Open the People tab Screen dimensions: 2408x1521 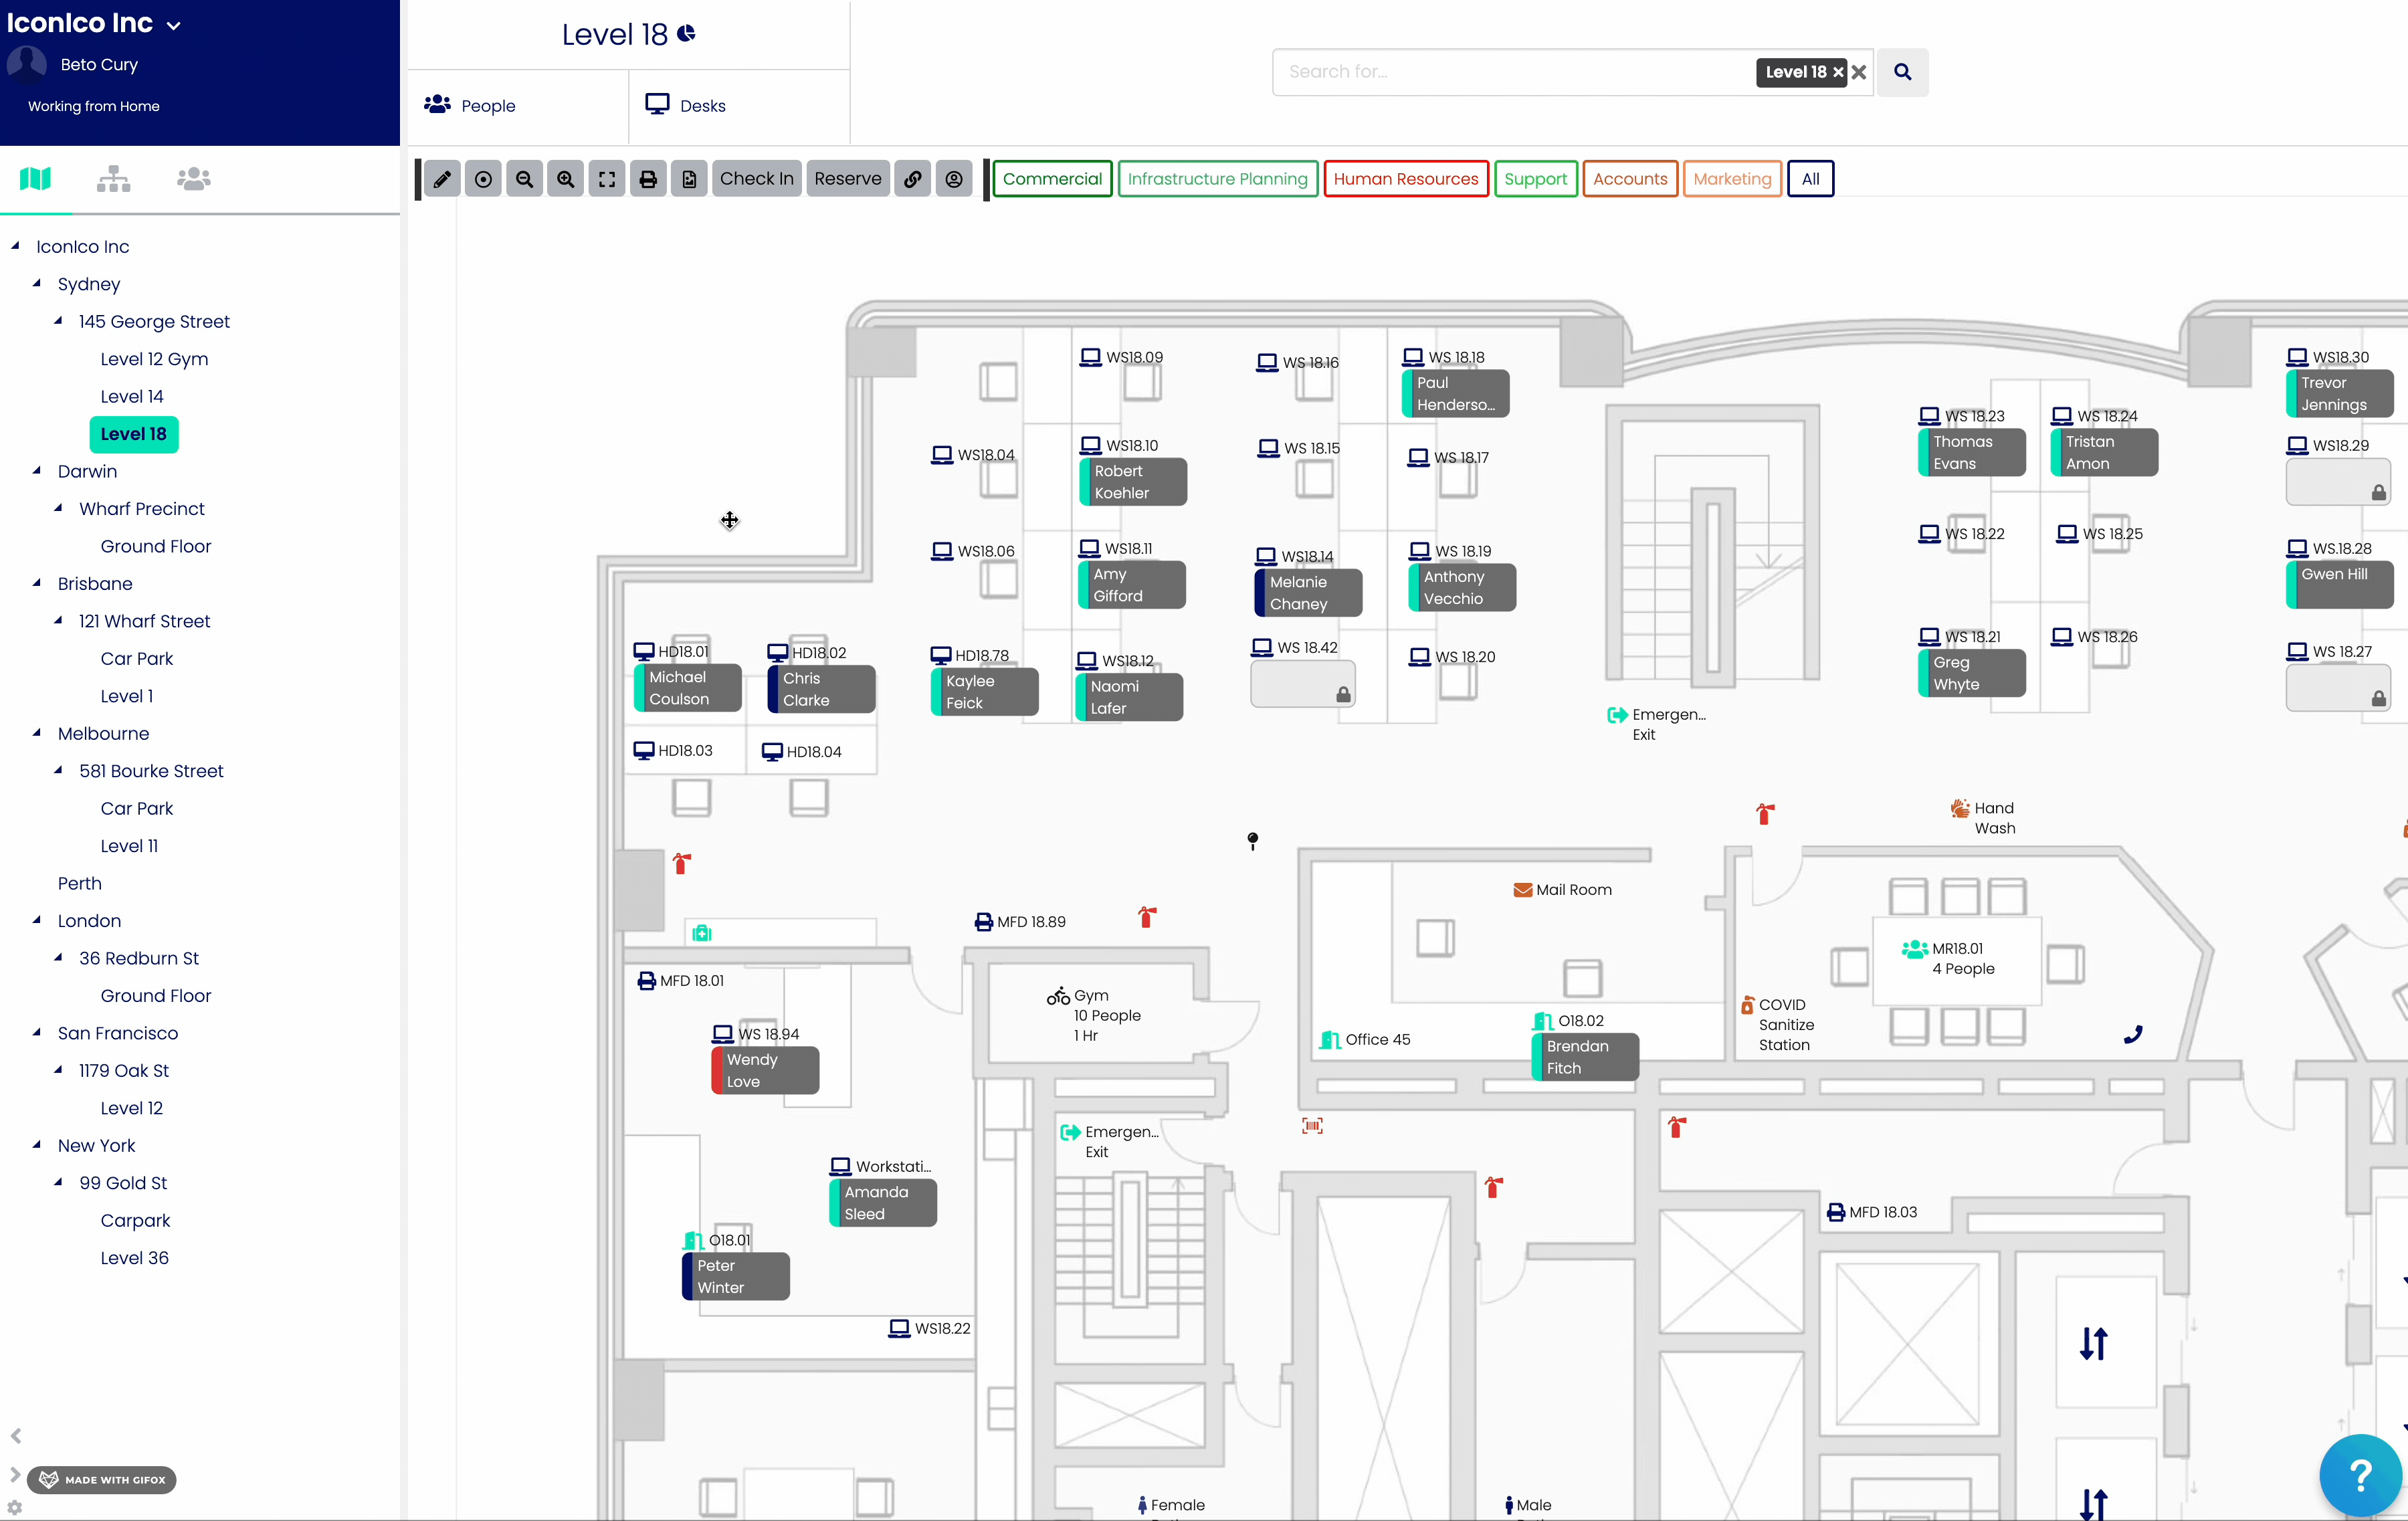click(x=518, y=106)
